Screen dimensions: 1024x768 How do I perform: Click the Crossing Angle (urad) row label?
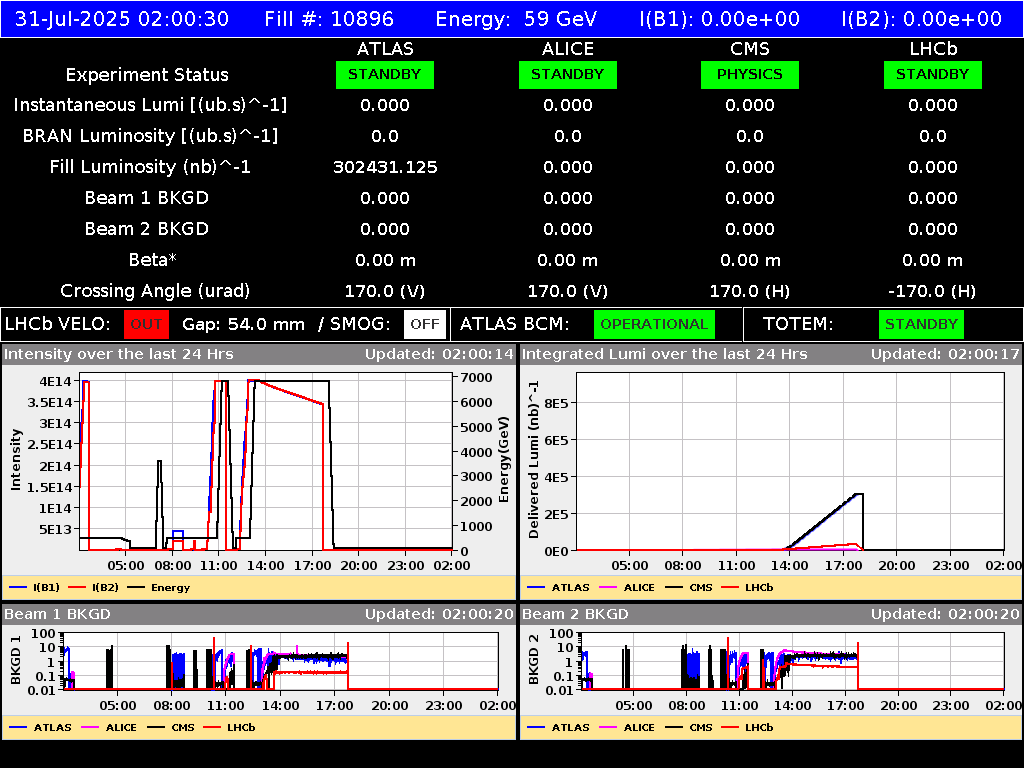(x=155, y=291)
